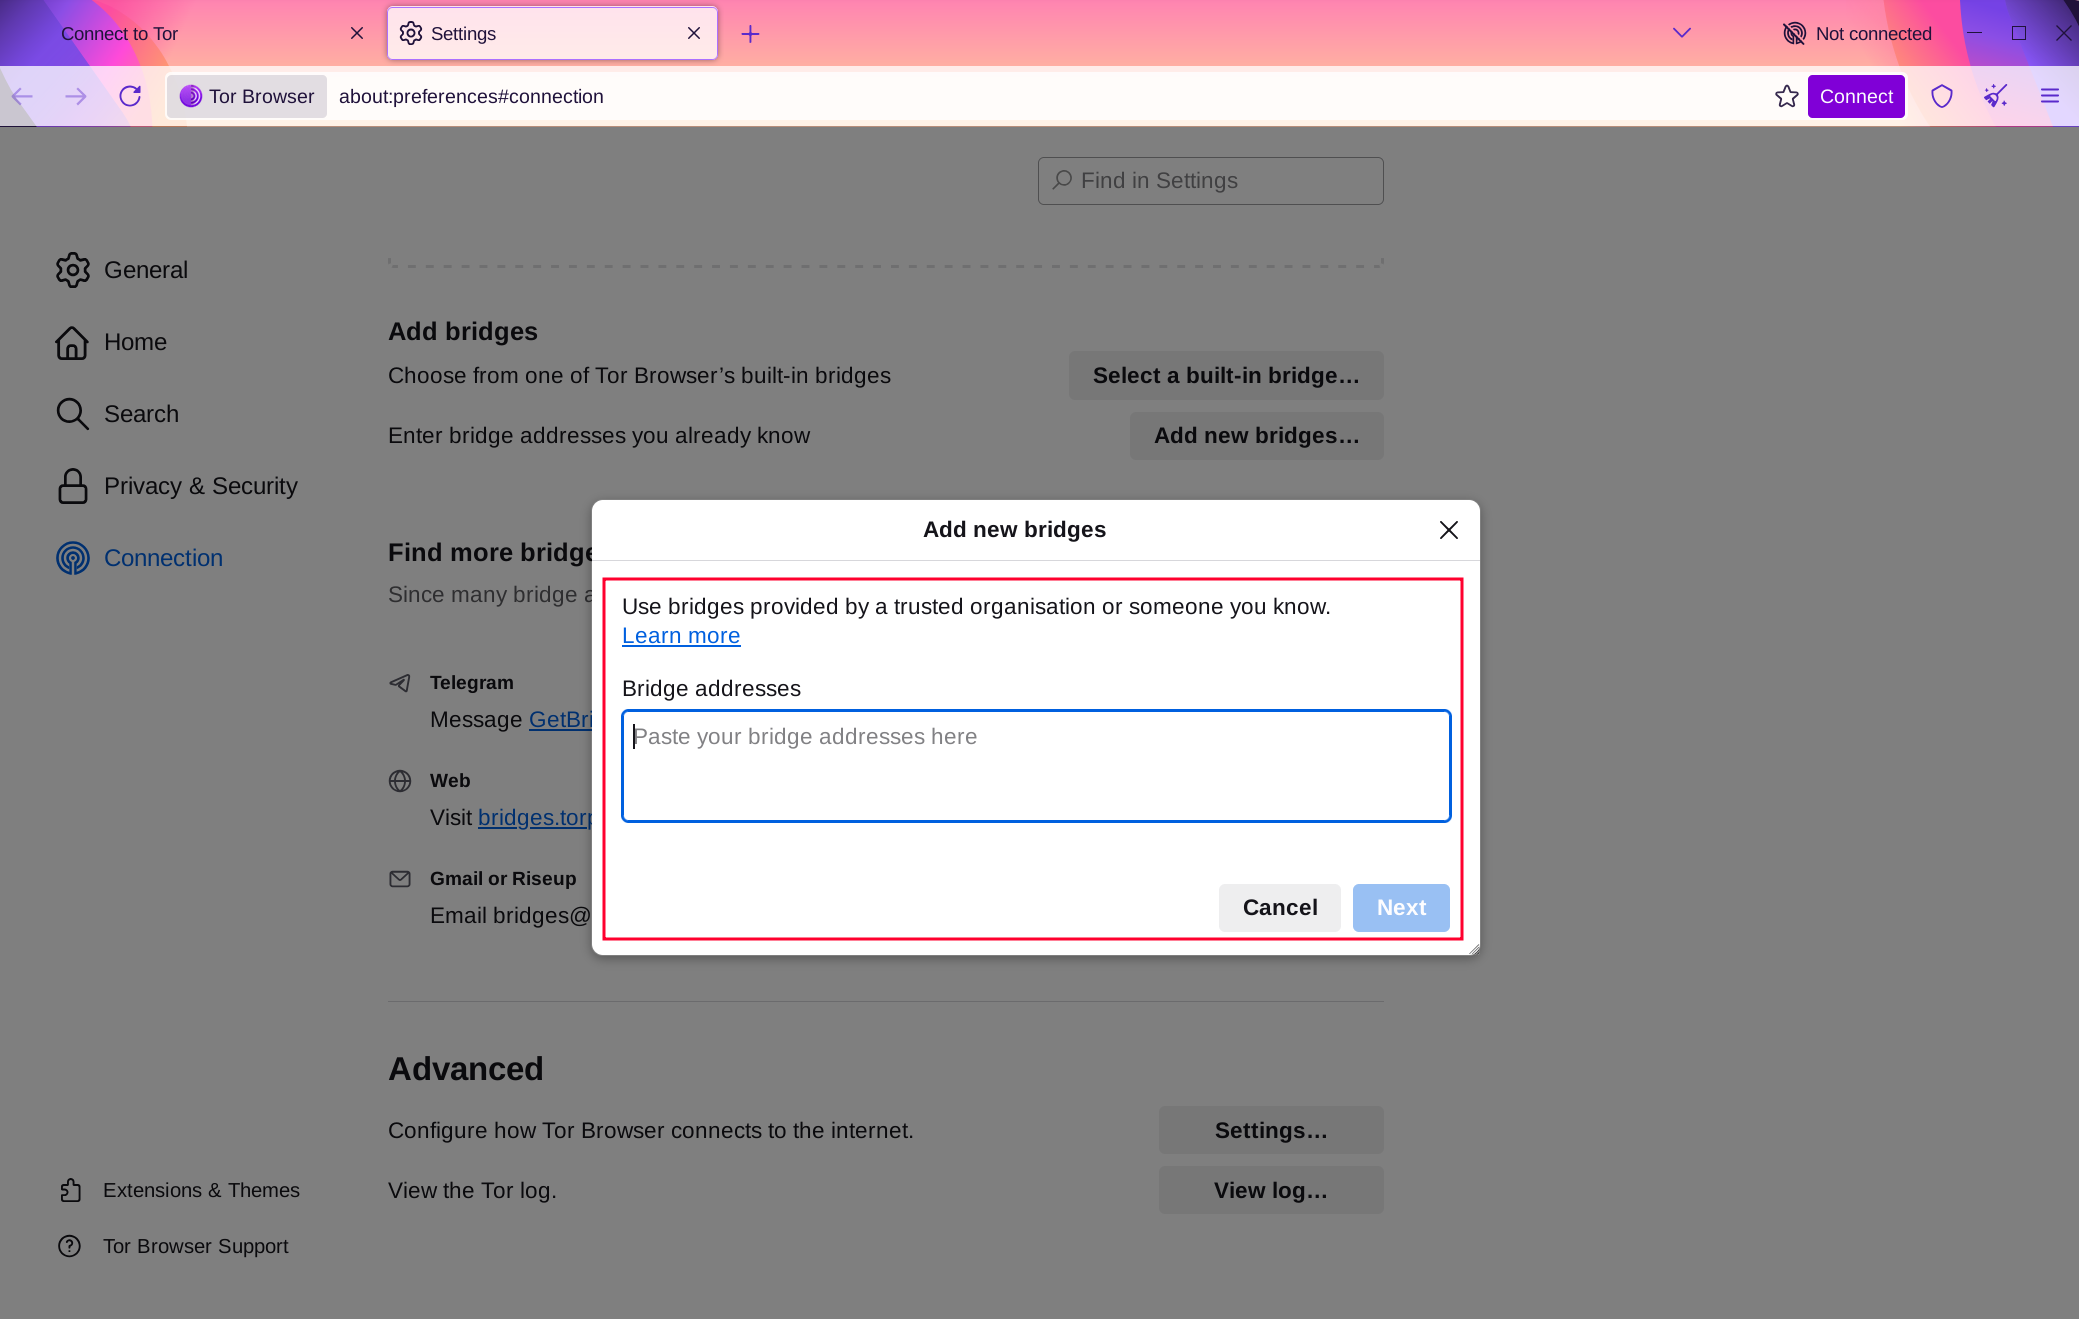Close the Connect to Tor tab
Screen dimensions: 2079x1319
[x=357, y=33]
